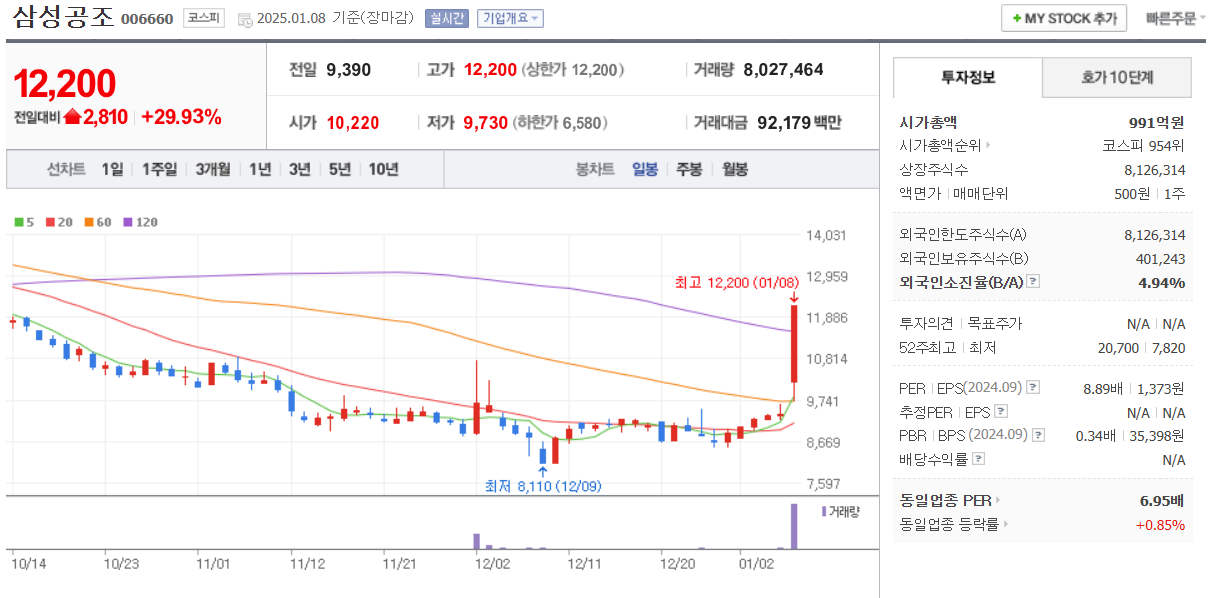Click the purple 거래량 volume legend
Image resolution: width=1212 pixels, height=598 pixels.
[840, 511]
